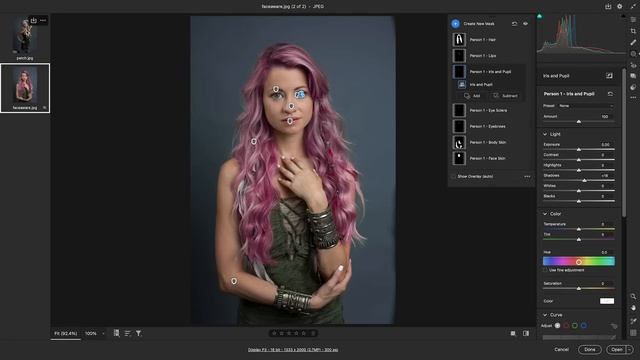Toggle the color sampler eyedropper tool
The image size is (640, 360).
coord(633,321)
